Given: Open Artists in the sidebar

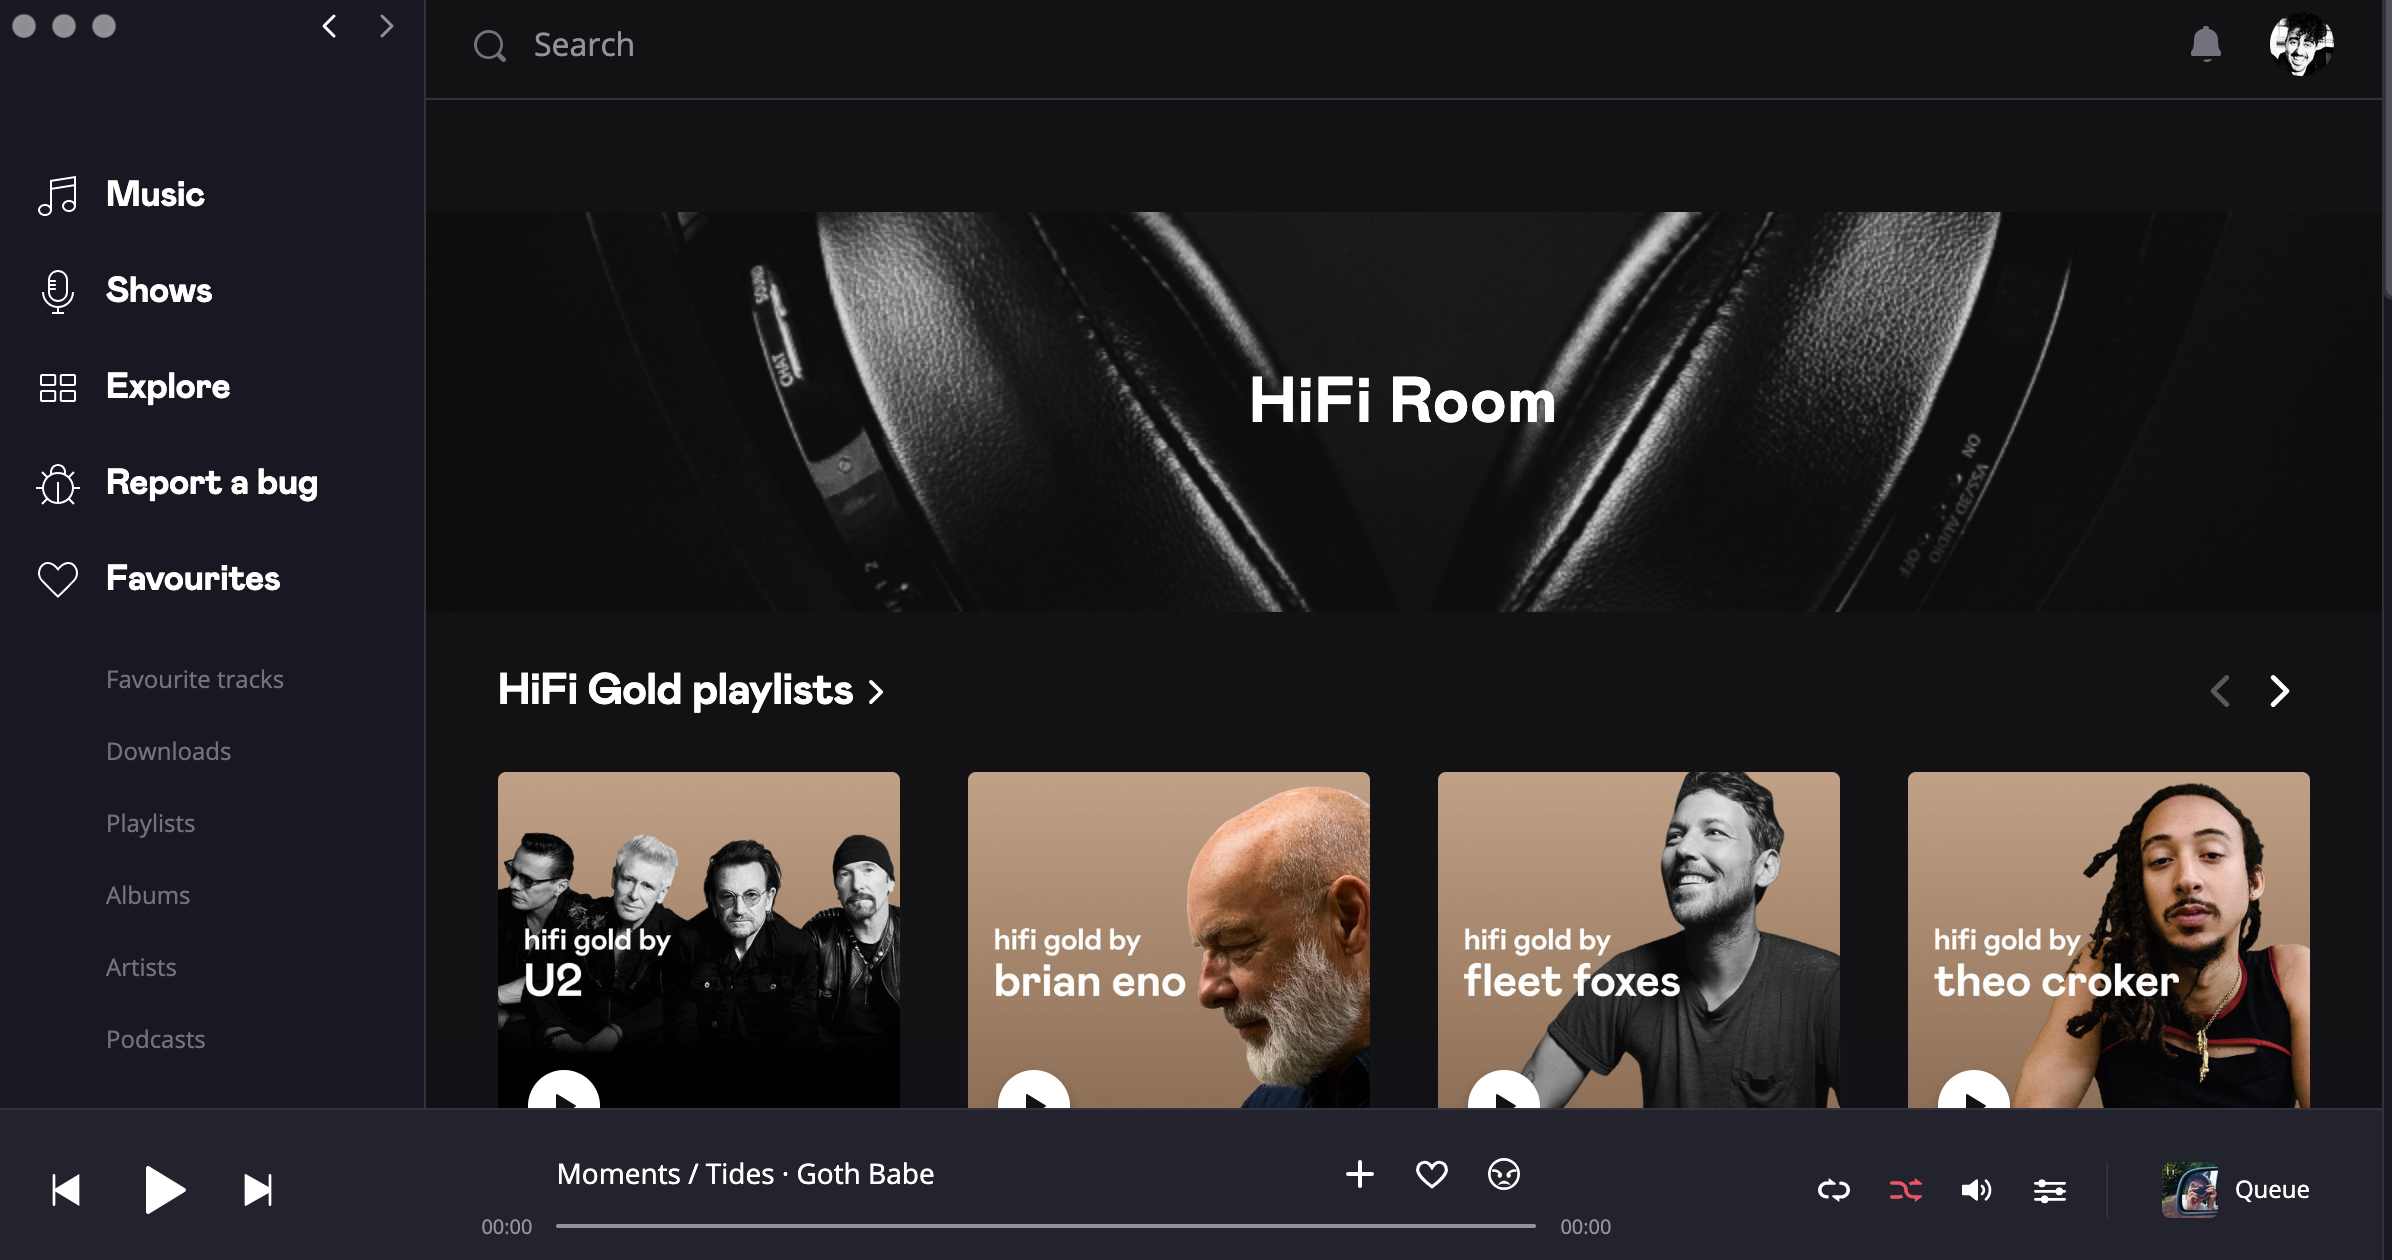Looking at the screenshot, I should pyautogui.click(x=141, y=967).
